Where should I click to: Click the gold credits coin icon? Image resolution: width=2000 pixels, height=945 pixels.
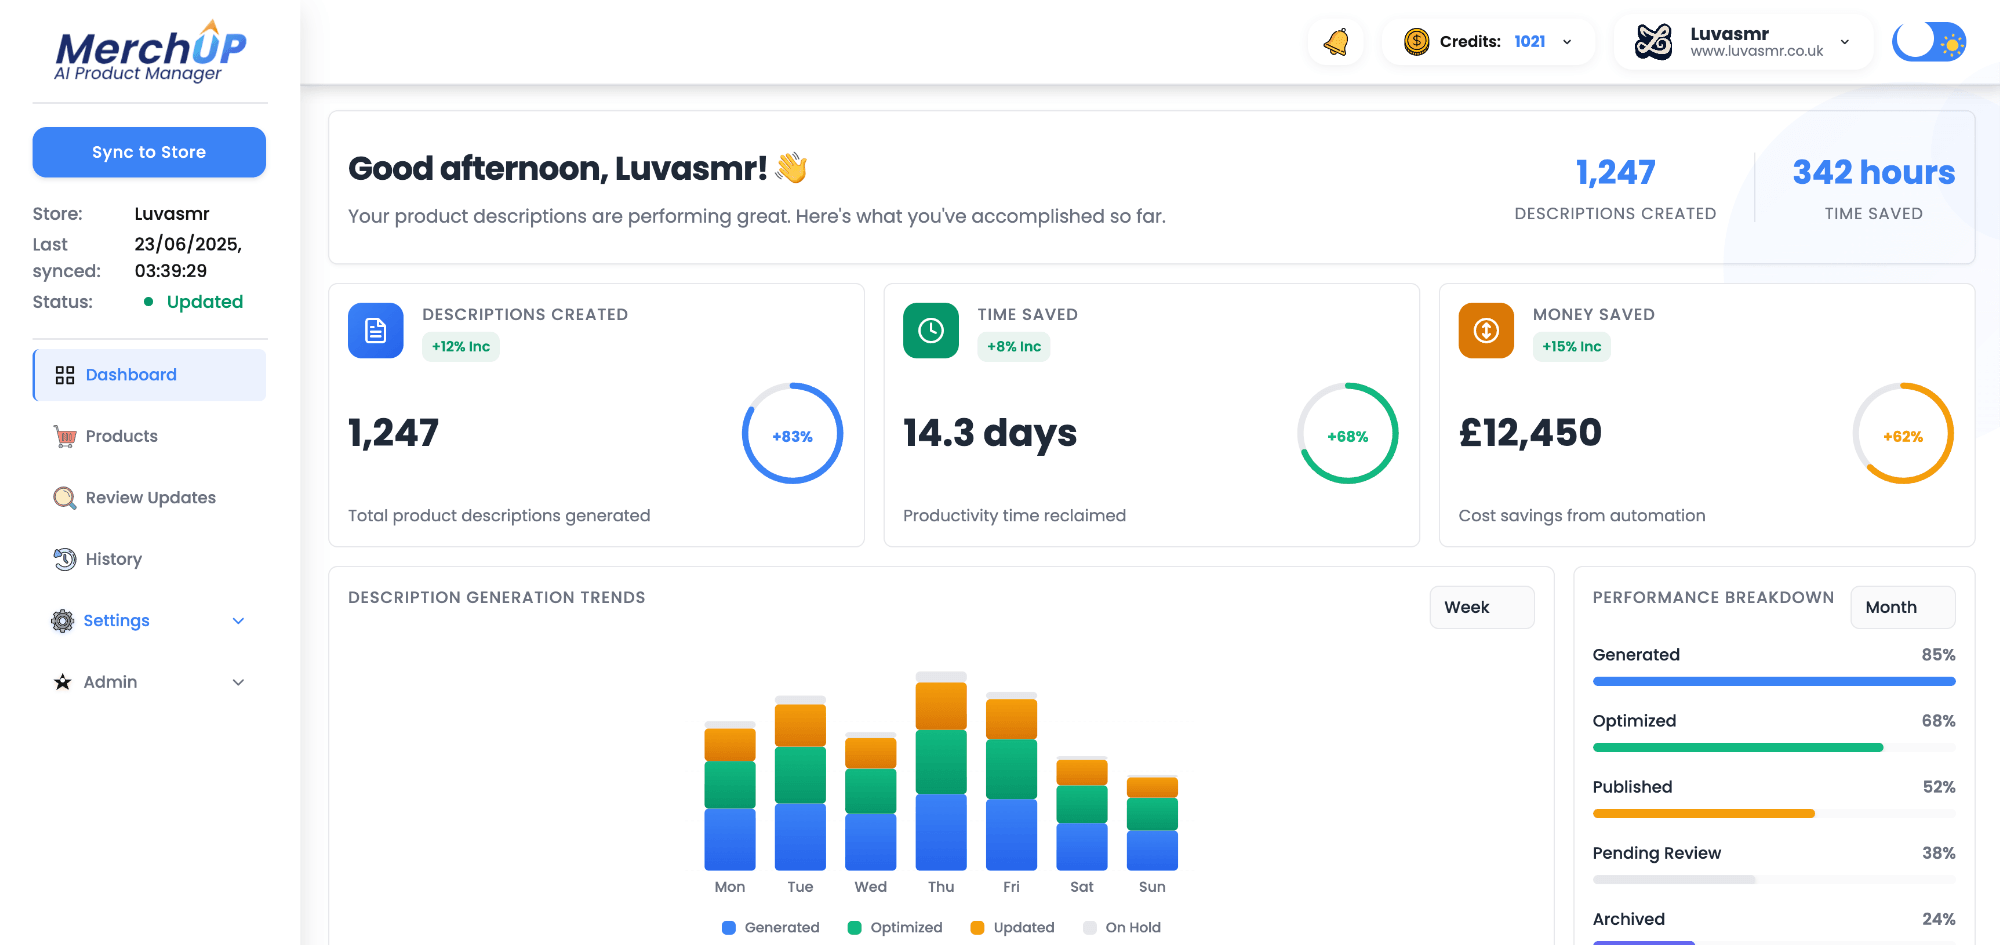click(x=1416, y=42)
